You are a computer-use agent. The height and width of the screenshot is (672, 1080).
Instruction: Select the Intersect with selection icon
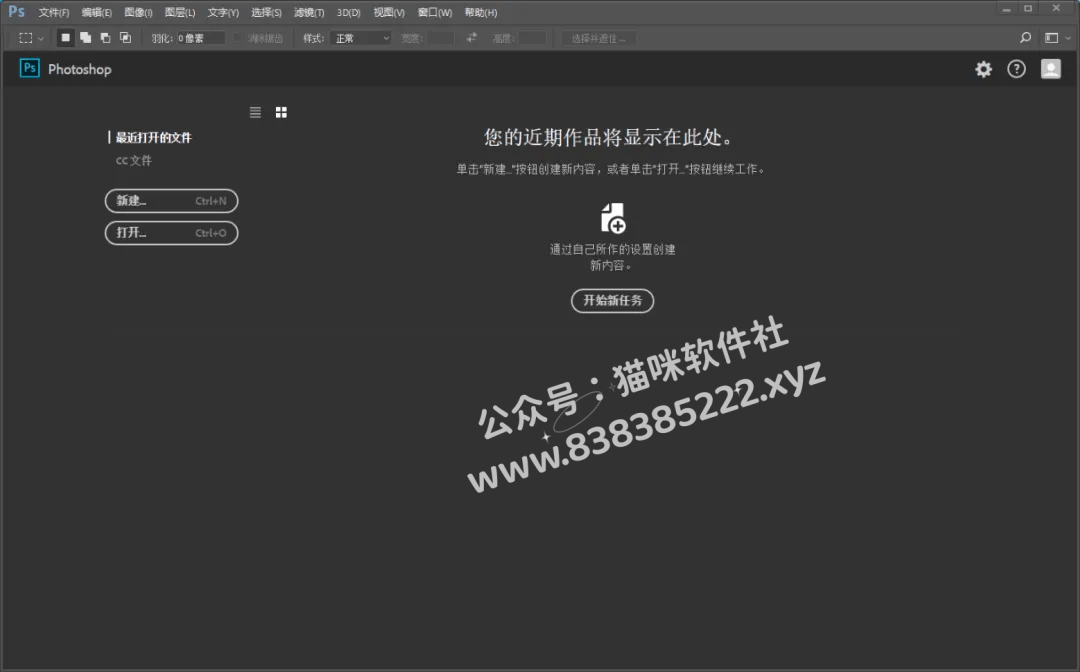(125, 38)
